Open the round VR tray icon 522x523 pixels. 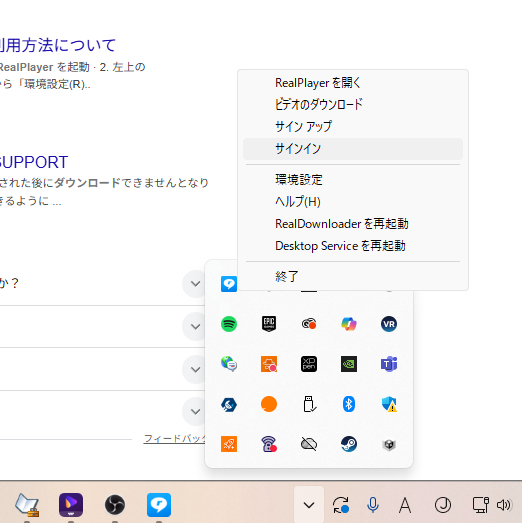tap(389, 324)
